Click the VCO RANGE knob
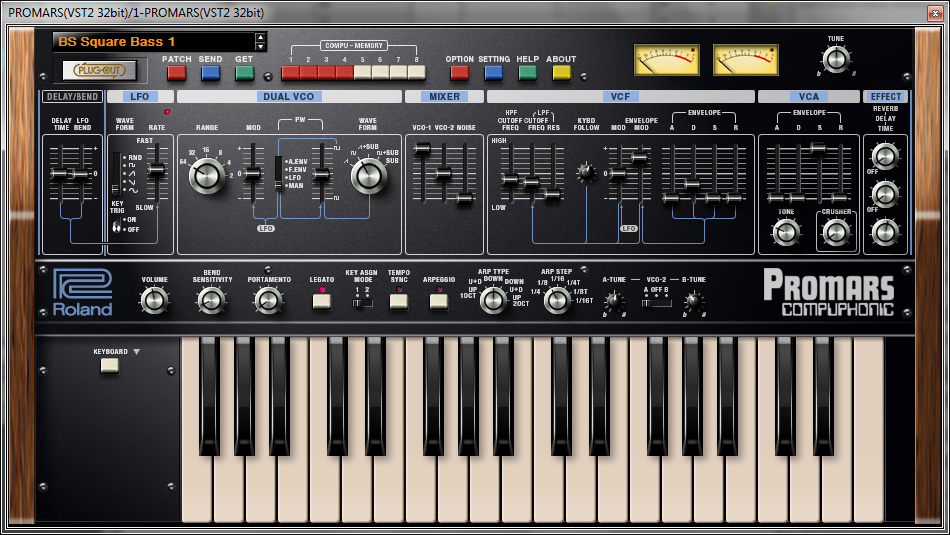The width and height of the screenshot is (950, 535). click(x=207, y=176)
